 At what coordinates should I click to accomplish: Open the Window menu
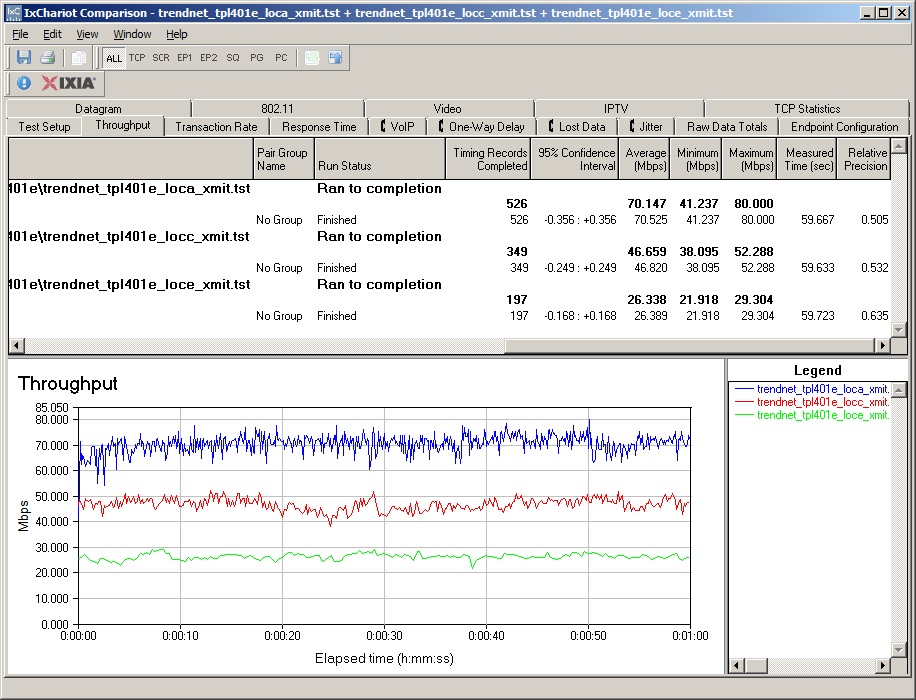pos(132,34)
